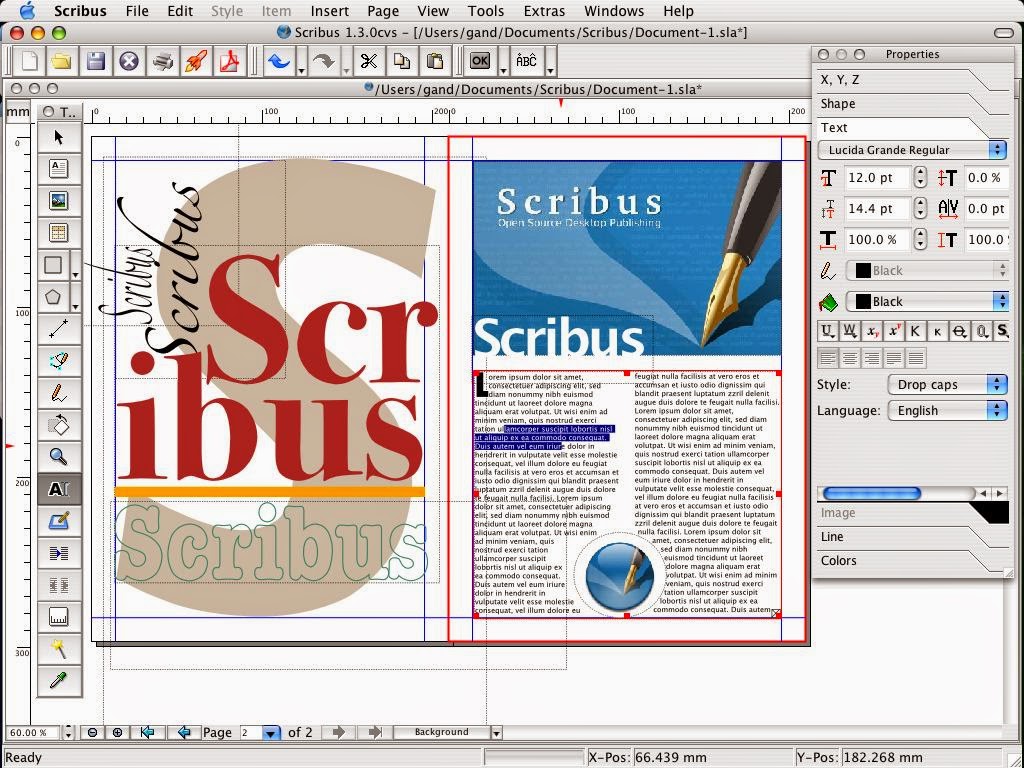The width and height of the screenshot is (1024, 768).
Task: Select the Rotate item tool
Action: (59, 424)
